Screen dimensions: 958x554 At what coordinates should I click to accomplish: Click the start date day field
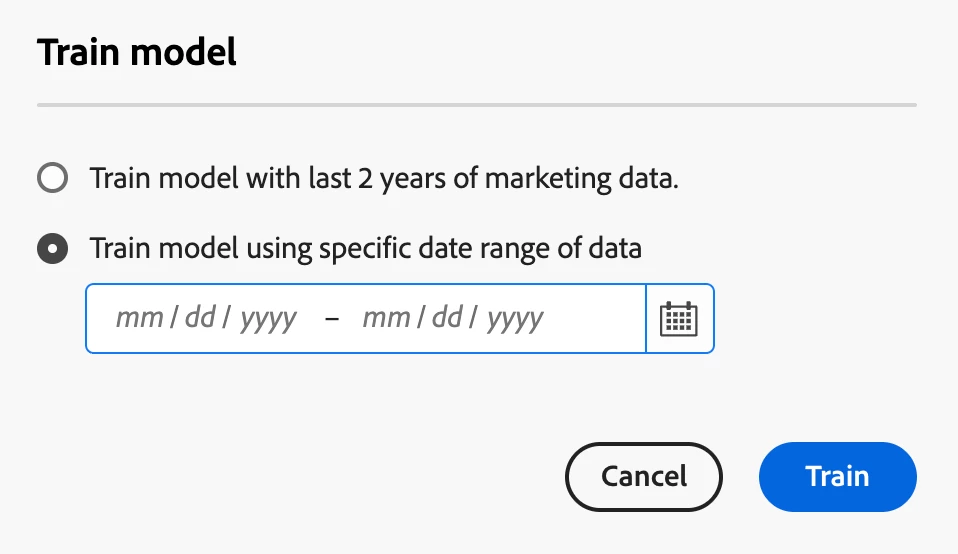tap(200, 319)
